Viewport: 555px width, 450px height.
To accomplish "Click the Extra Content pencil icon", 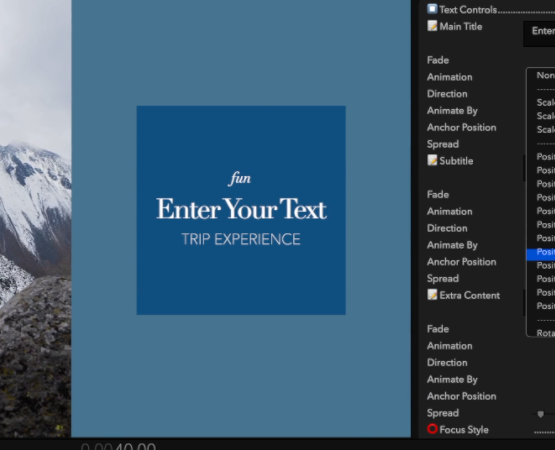I will (432, 295).
